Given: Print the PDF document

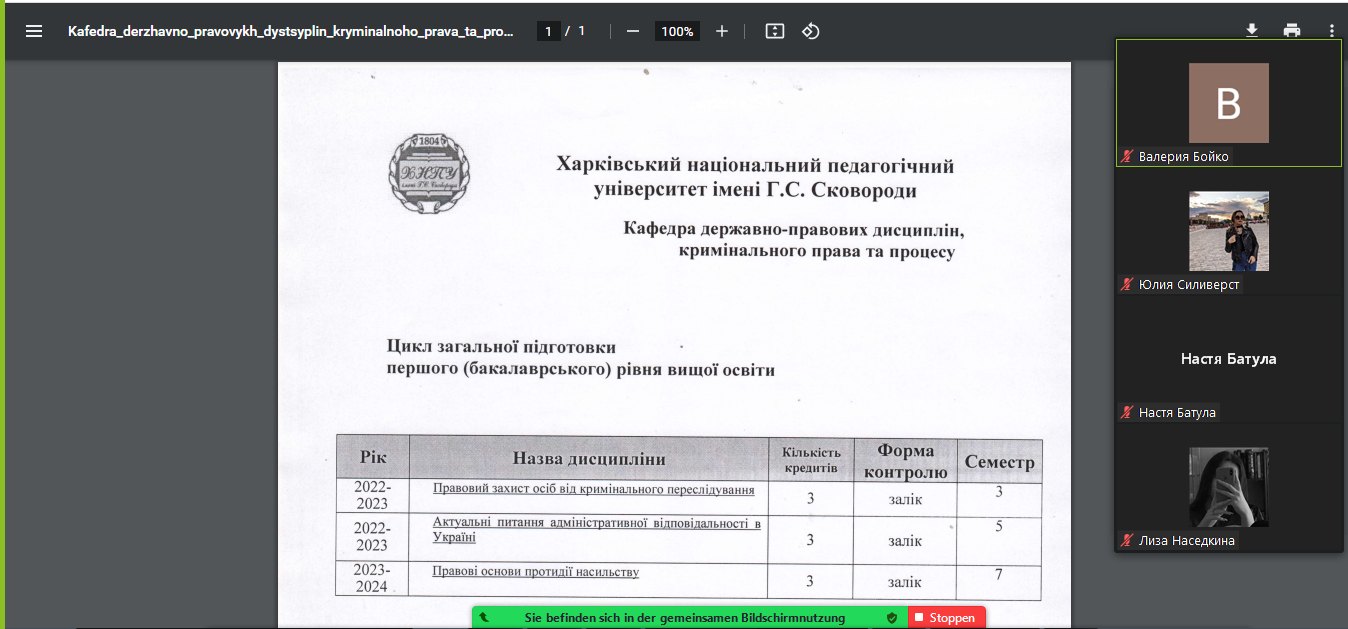Looking at the screenshot, I should click(x=1292, y=31).
